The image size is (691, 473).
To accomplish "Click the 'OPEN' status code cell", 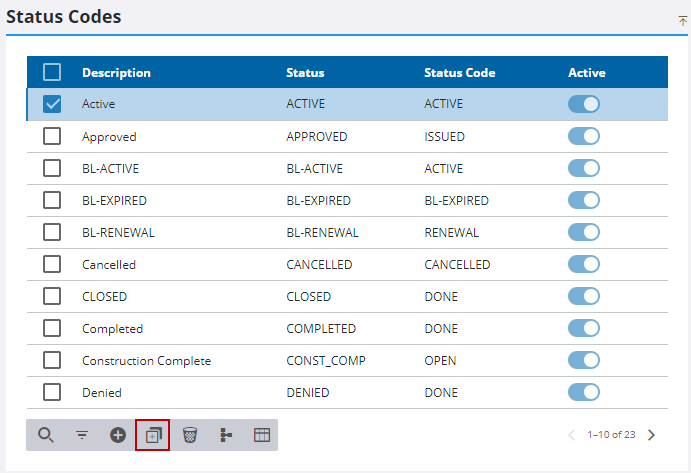I will (440, 361).
